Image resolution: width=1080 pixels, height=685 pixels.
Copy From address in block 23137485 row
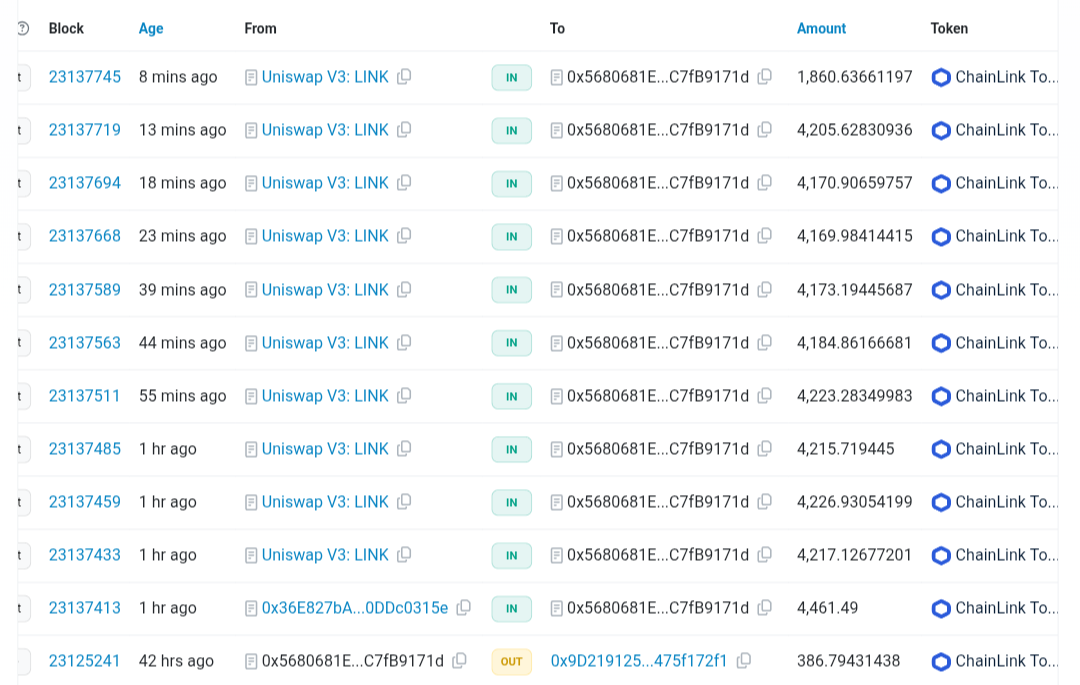[x=404, y=449]
